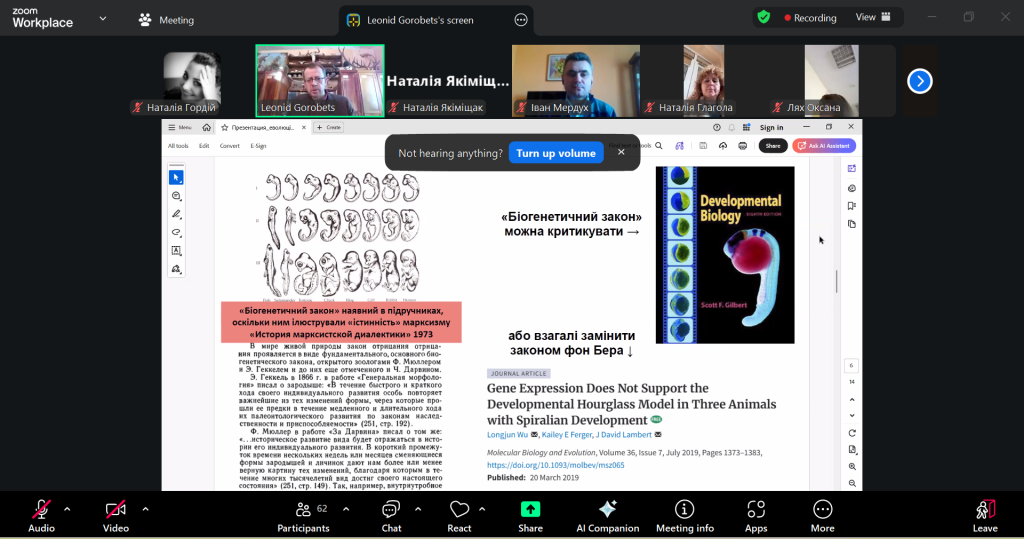Expand video options arrow next to Video
Image resolution: width=1024 pixels, height=539 pixels.
[145, 508]
